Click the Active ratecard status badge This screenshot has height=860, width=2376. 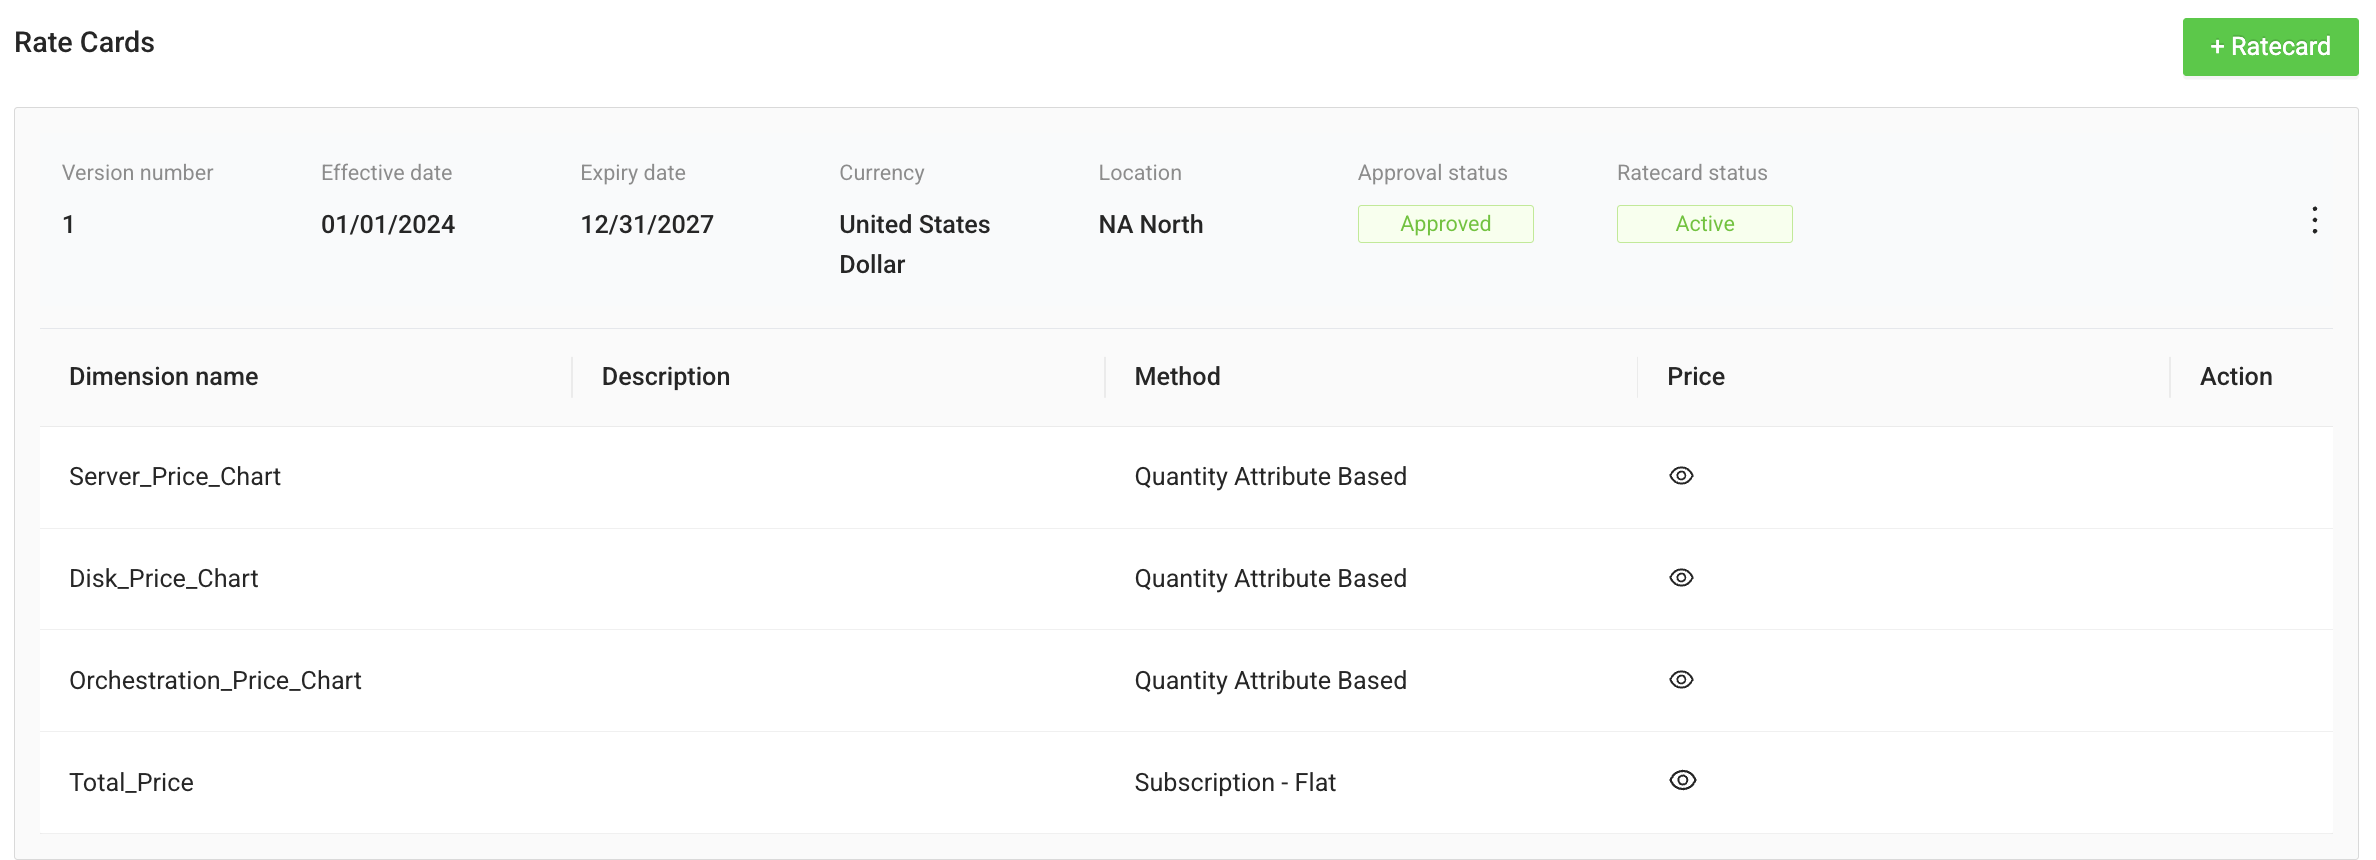coord(1704,223)
